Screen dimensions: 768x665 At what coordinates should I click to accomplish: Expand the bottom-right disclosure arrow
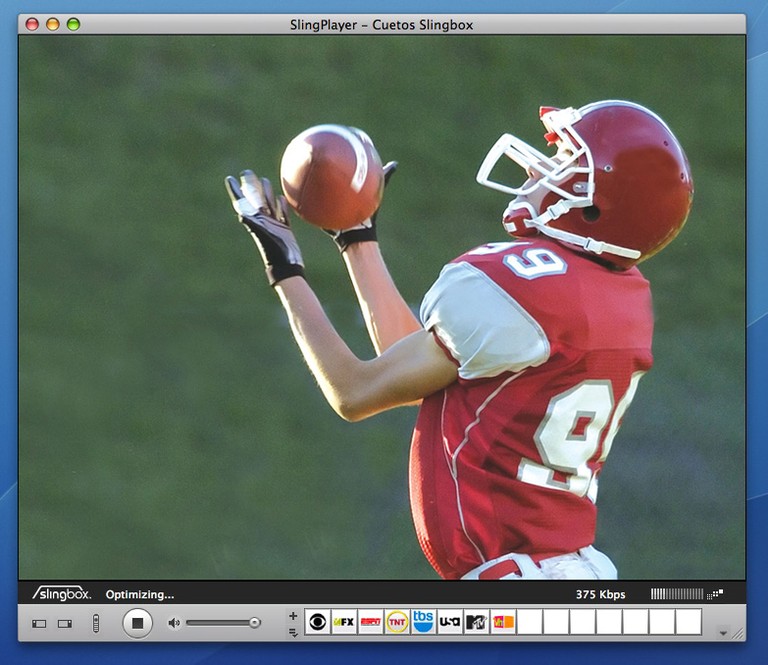click(723, 633)
